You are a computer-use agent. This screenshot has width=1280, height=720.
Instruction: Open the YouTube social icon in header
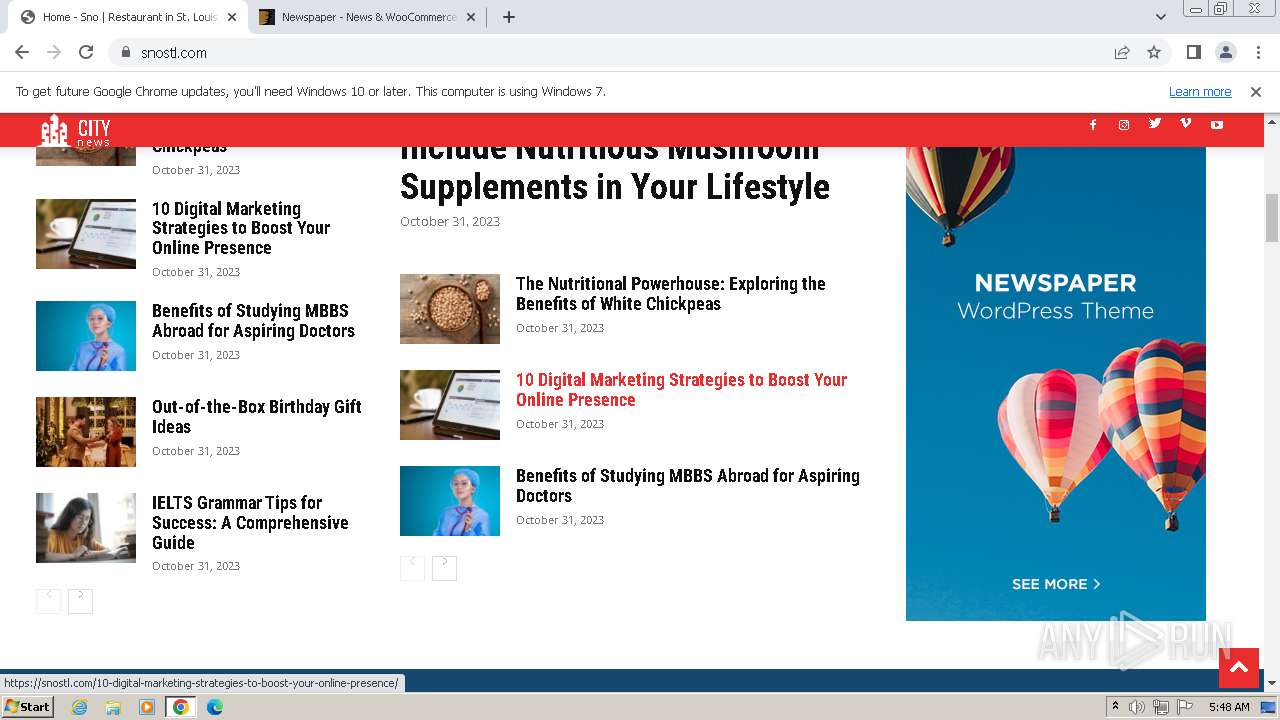coord(1217,125)
